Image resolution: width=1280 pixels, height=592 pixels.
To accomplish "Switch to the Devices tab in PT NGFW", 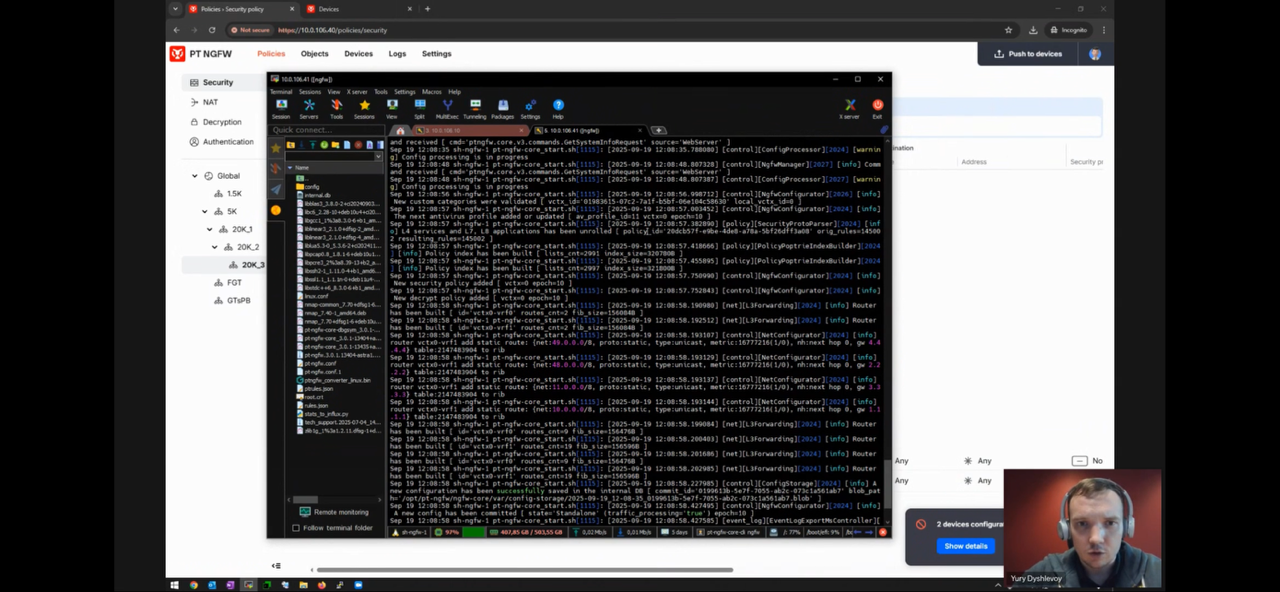I will 358,54.
